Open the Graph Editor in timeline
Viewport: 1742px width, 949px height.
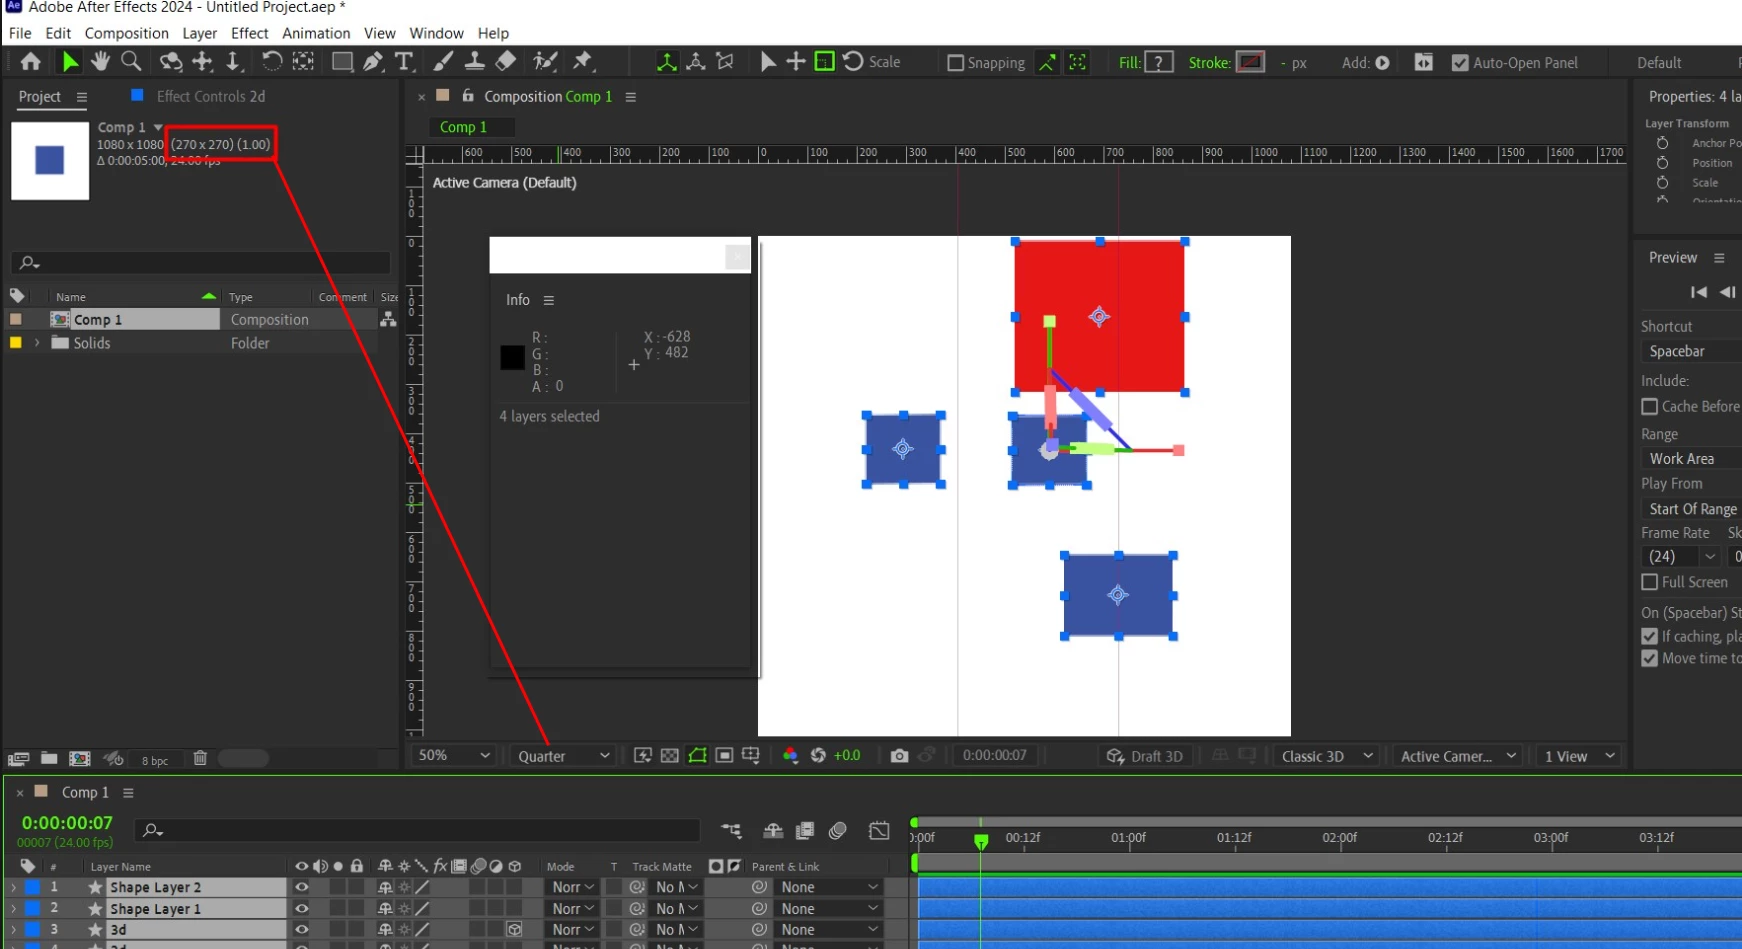pyautogui.click(x=879, y=830)
